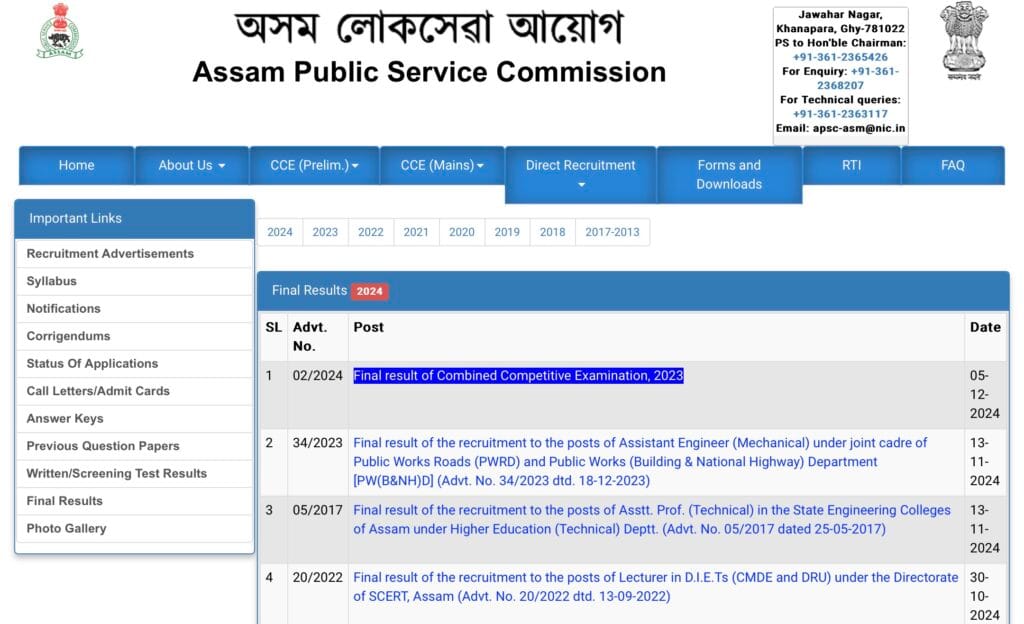Viewport: 1024px width, 624px height.
Task: Click the Important Links panel header
Action: 135,219
